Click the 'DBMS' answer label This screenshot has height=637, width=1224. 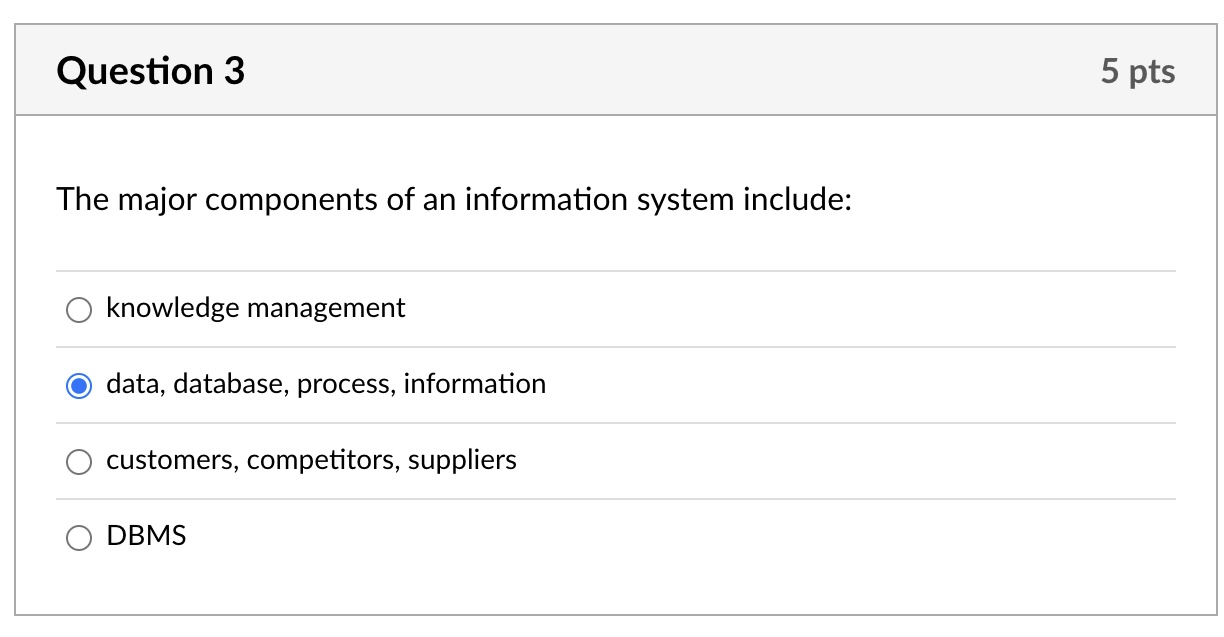tap(146, 536)
